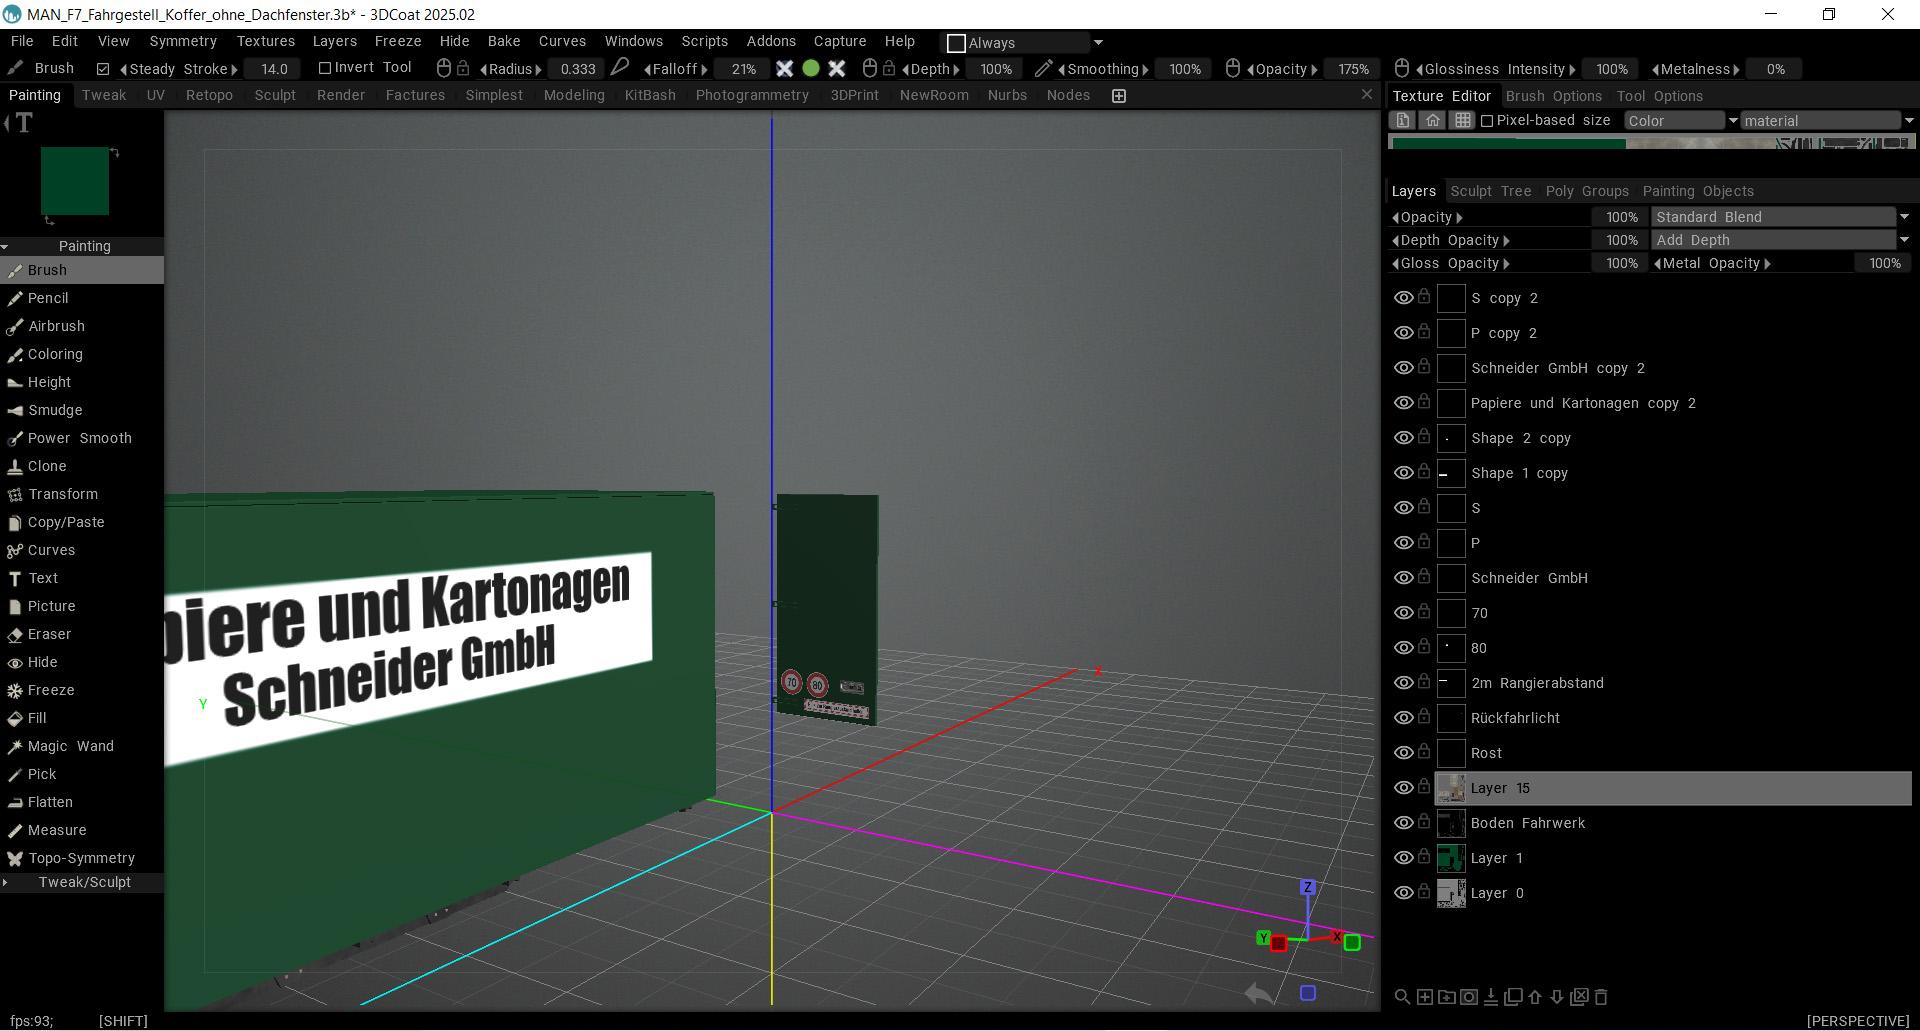Pick the Magic Wand tool
The image size is (1920, 1031).
pyautogui.click(x=70, y=746)
